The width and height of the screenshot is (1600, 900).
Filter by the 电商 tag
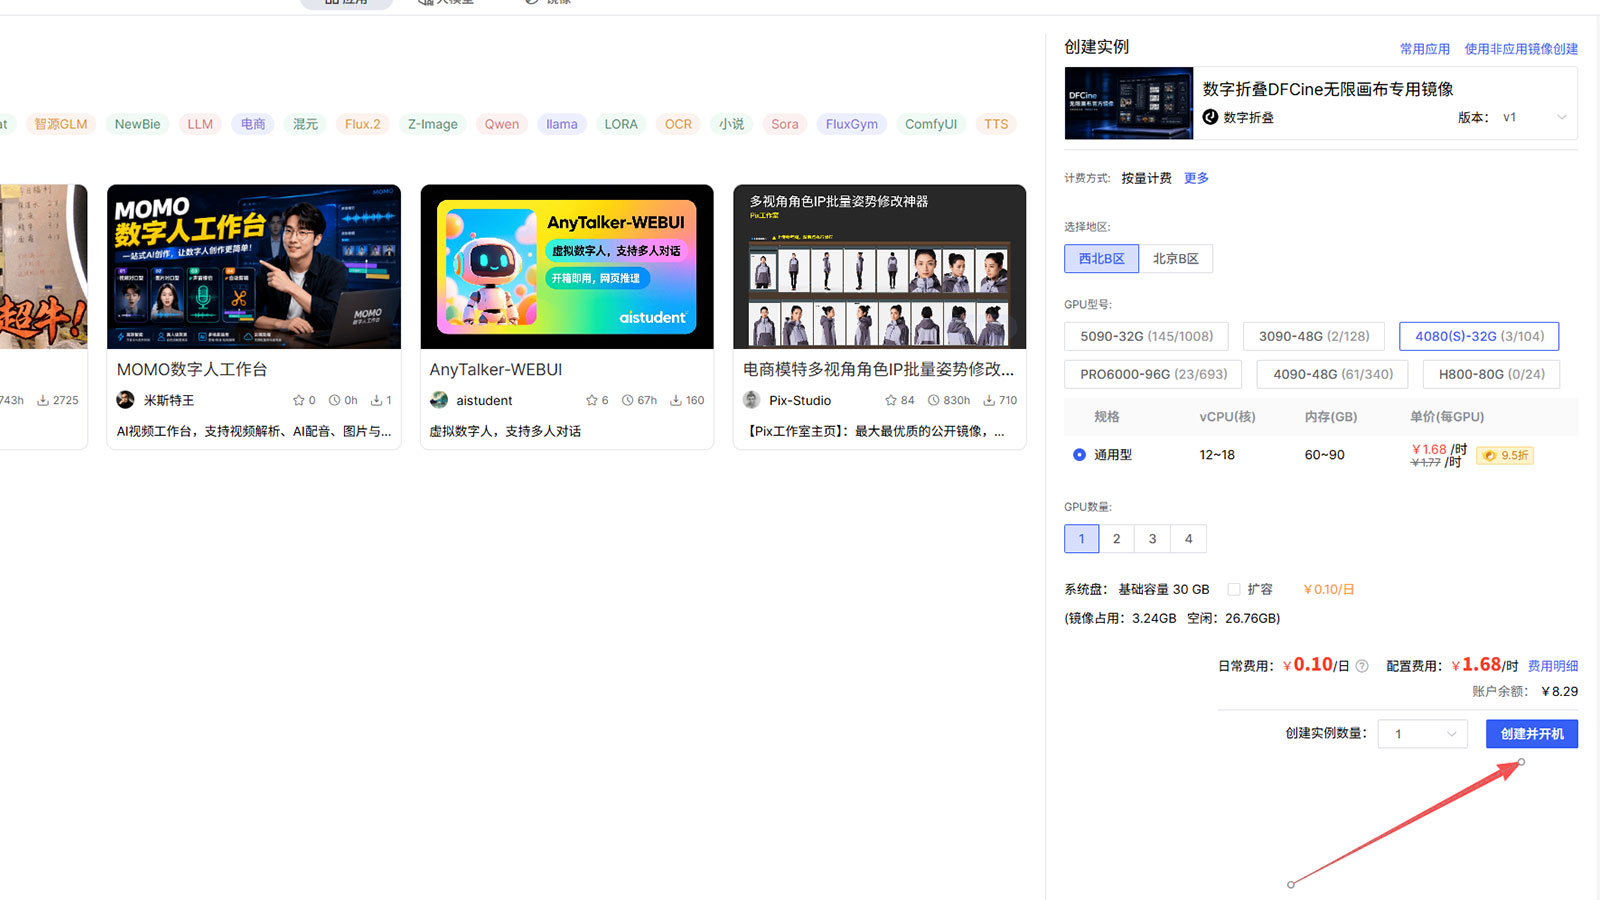(253, 124)
